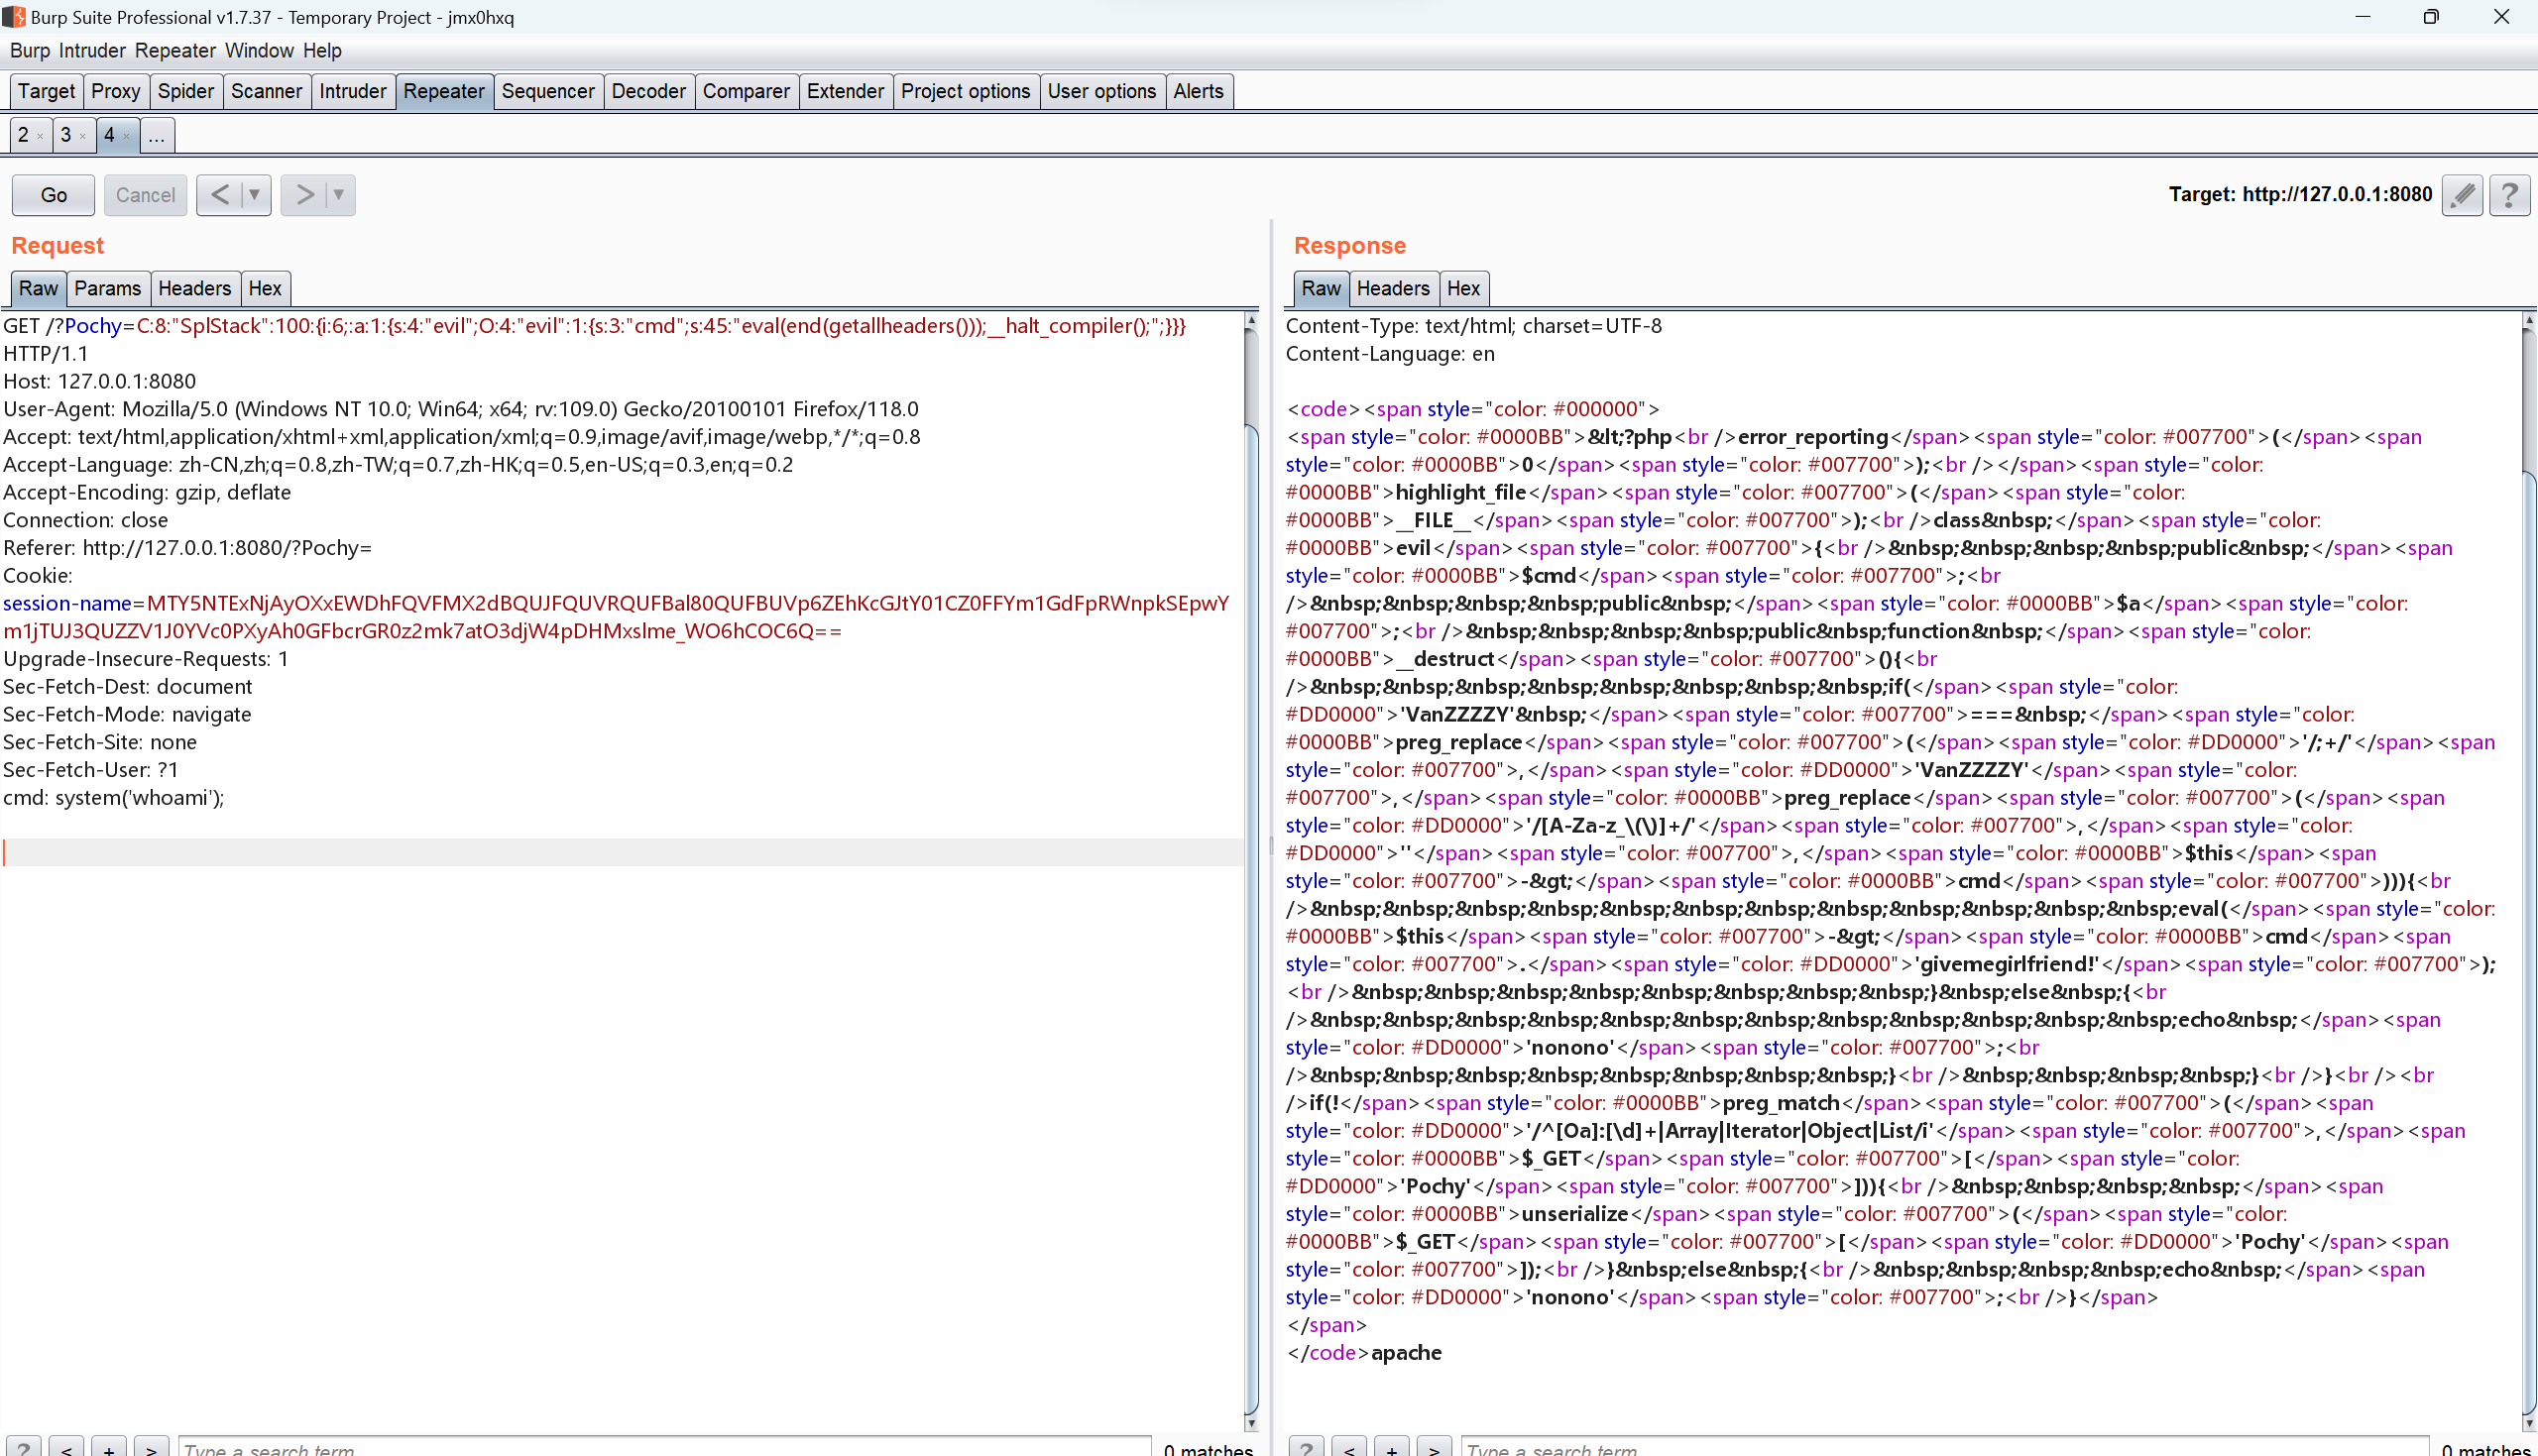Click the Content-Language: en response header
Viewport: 2538px width, 1456px height.
(x=1390, y=353)
